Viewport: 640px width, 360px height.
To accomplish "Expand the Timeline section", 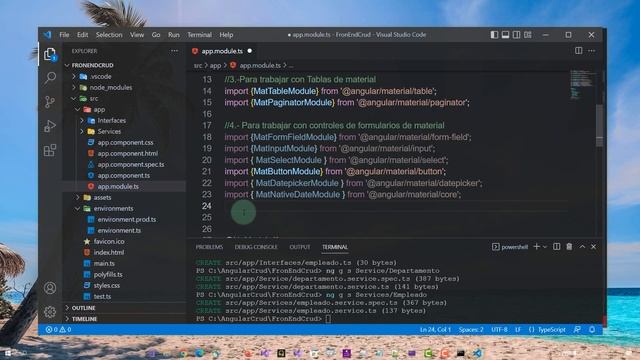I will point(84,319).
